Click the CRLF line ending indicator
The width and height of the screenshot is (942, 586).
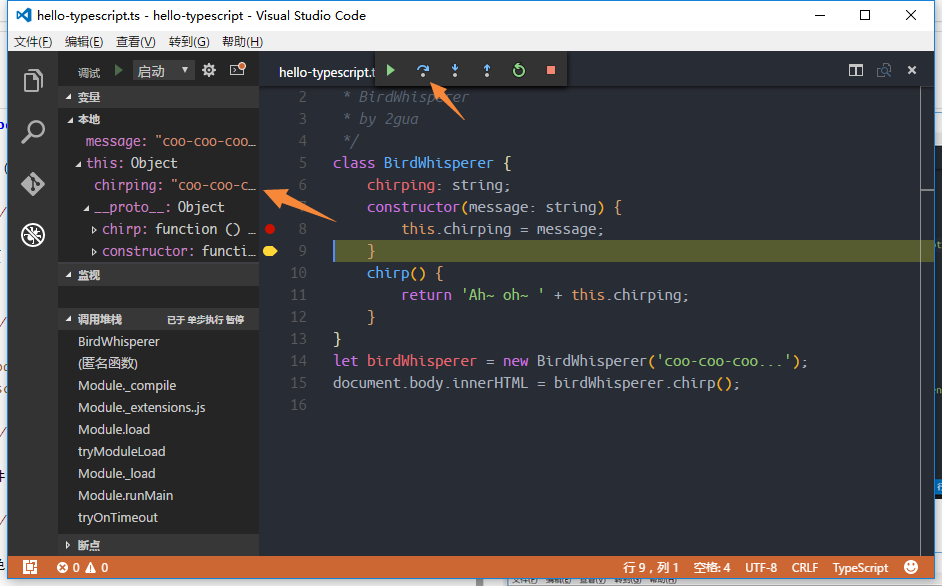(x=805, y=567)
